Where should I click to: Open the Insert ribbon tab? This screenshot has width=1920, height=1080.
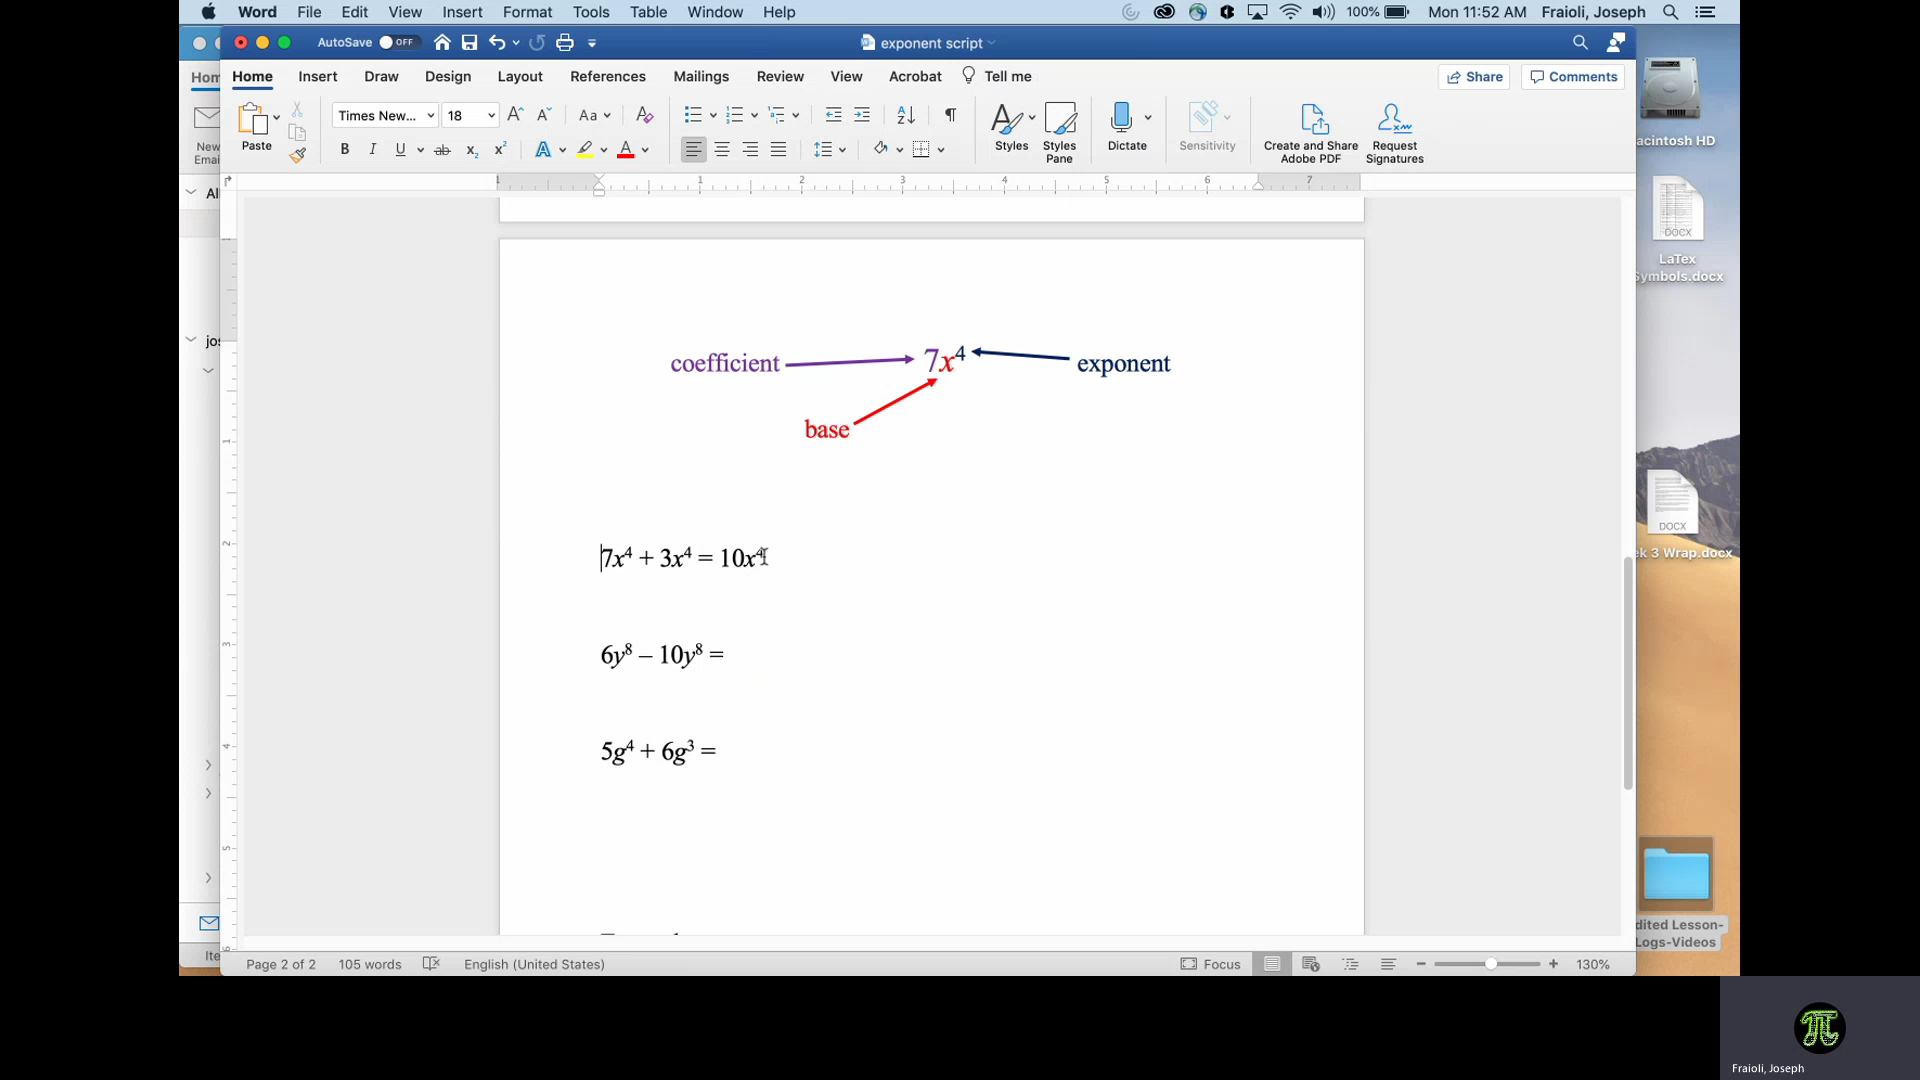pos(317,77)
